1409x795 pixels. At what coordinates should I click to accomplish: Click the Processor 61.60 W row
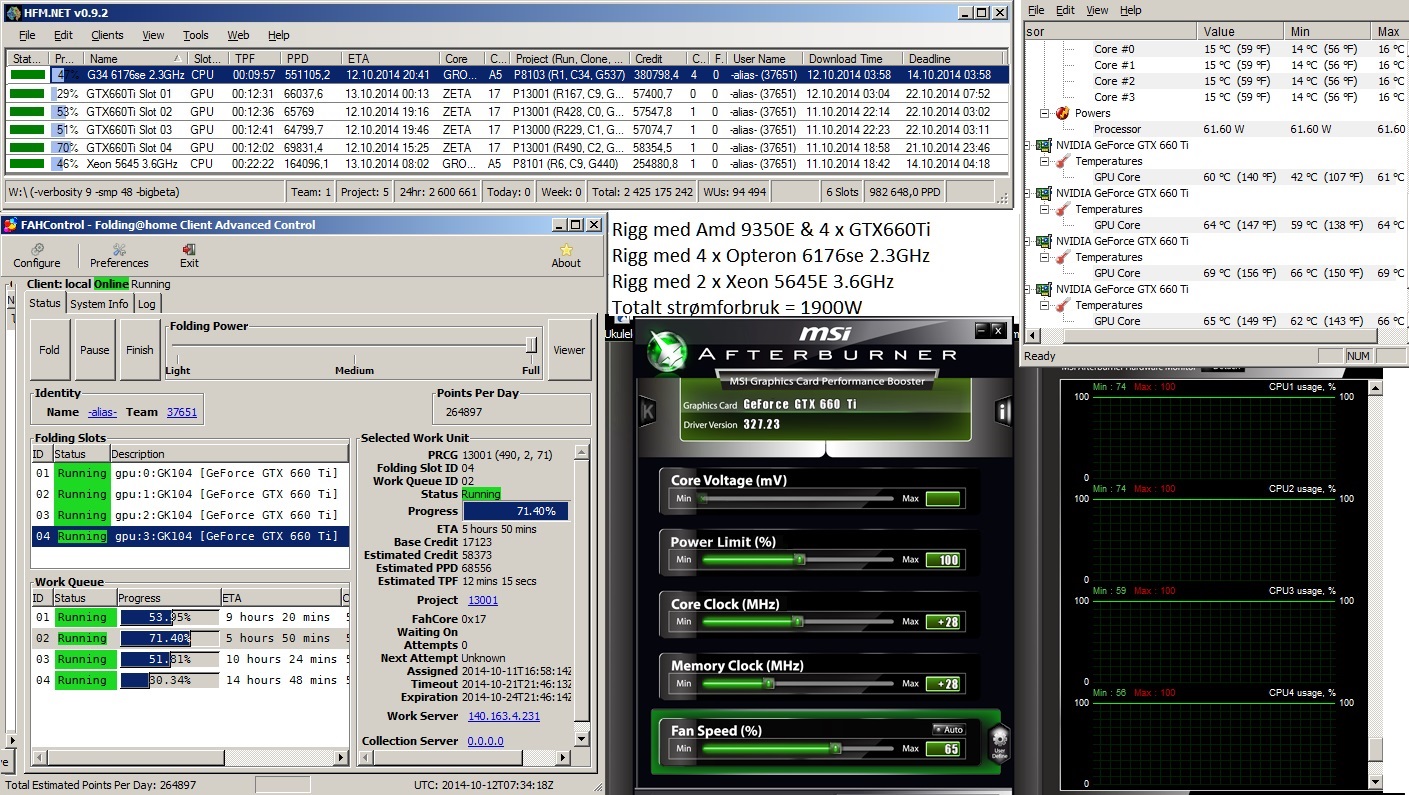click(x=1215, y=129)
